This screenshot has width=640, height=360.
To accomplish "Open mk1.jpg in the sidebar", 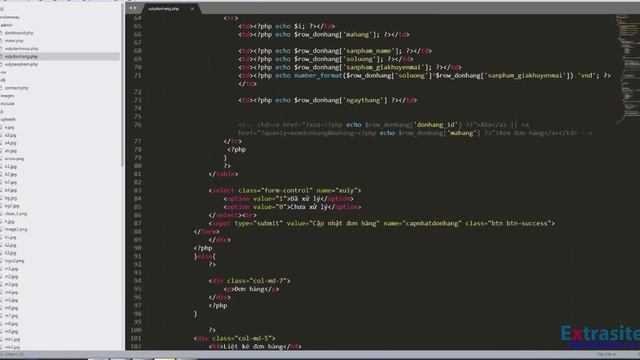I will (x=12, y=339).
